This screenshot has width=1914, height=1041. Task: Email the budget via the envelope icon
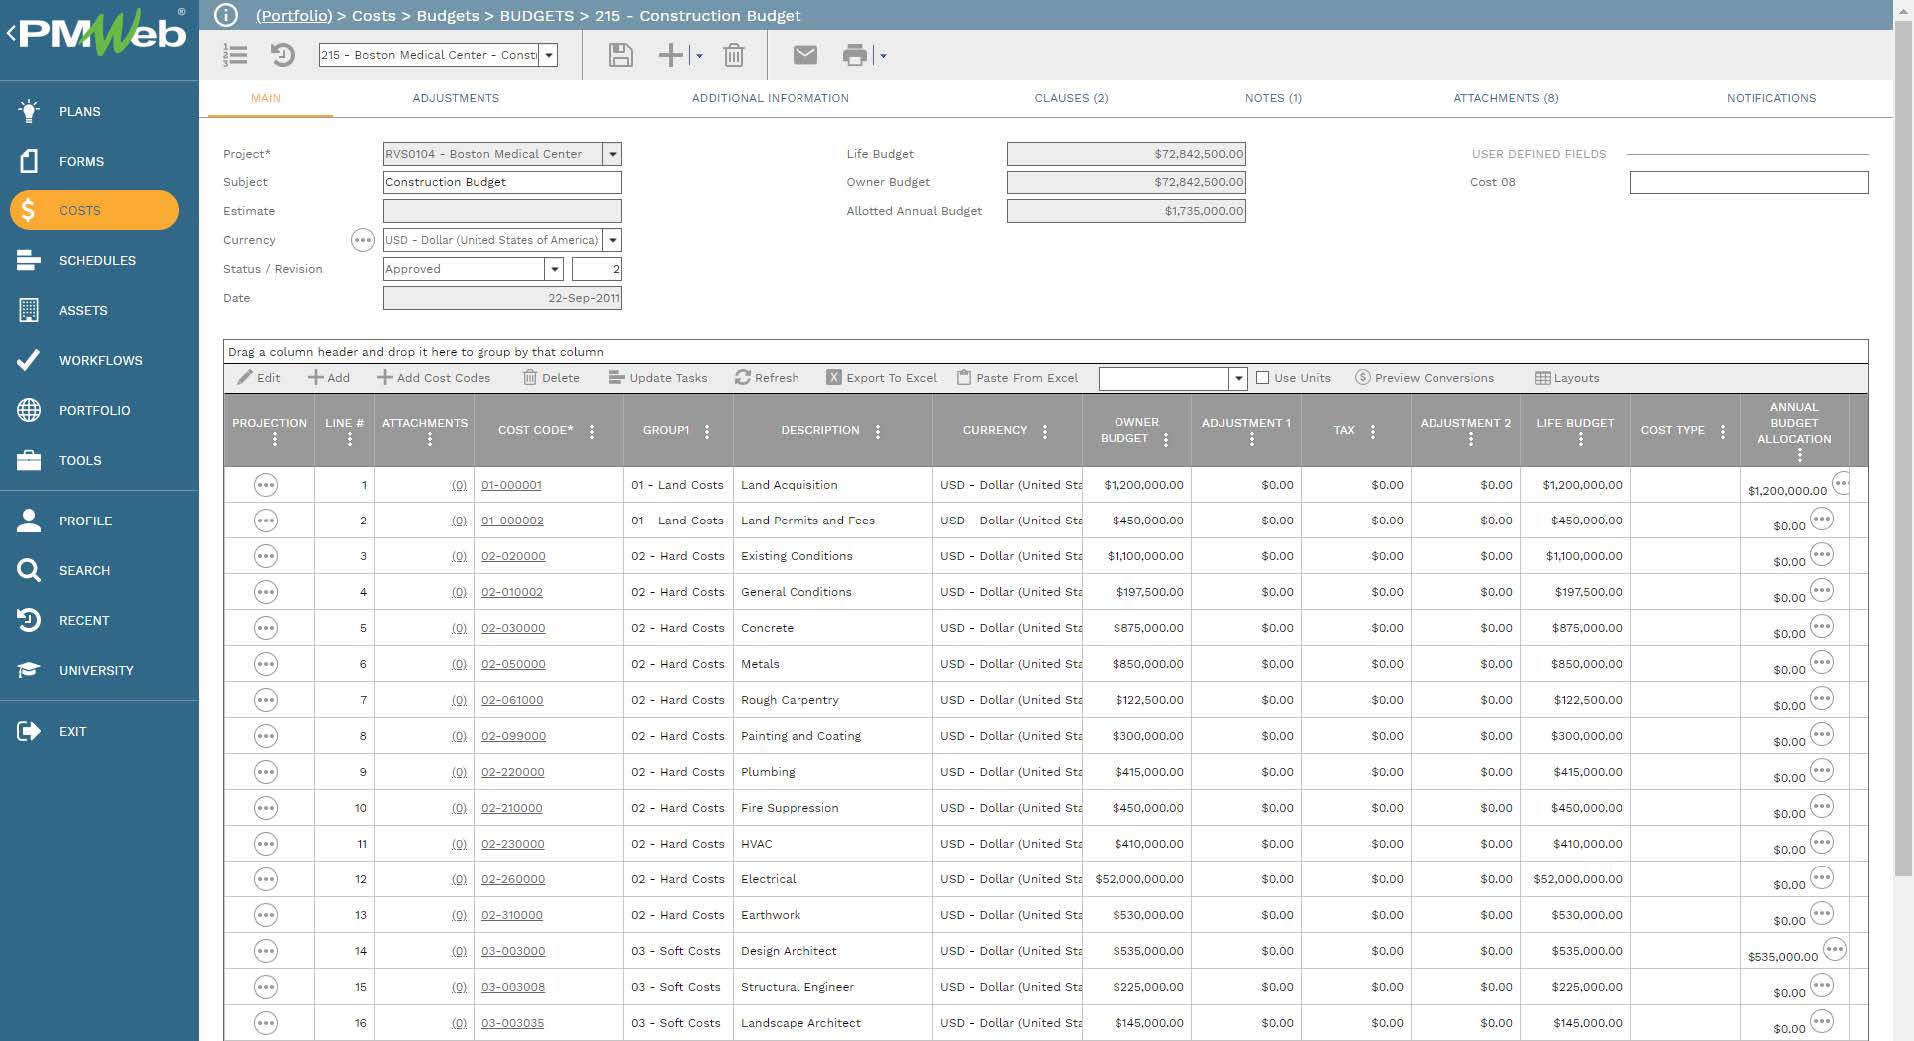coord(805,55)
